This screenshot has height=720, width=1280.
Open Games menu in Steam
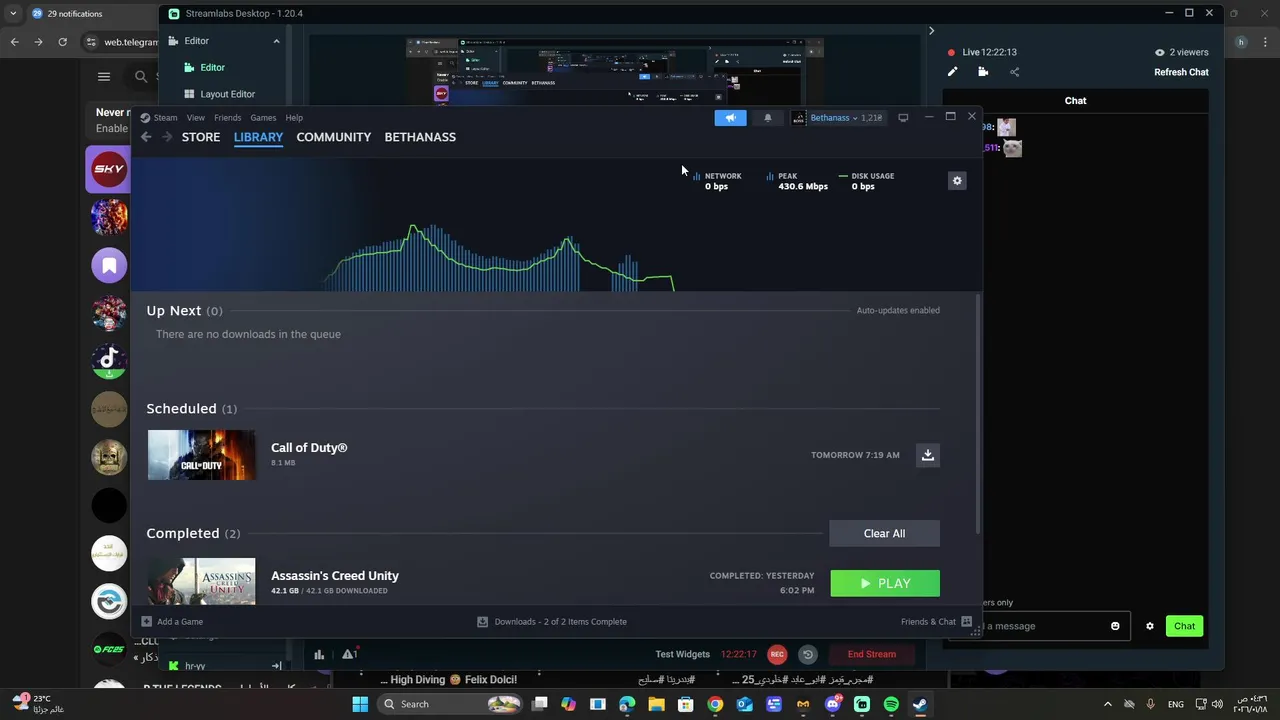click(263, 118)
